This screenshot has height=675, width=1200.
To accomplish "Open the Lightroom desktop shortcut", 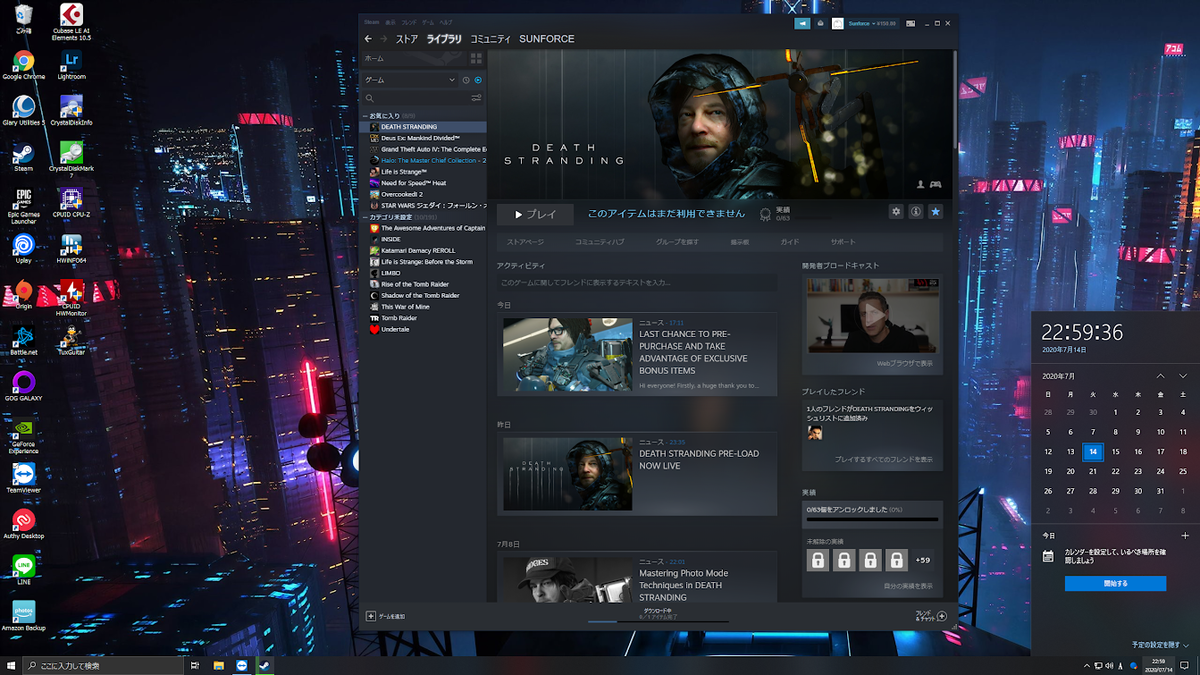I will (x=70, y=65).
